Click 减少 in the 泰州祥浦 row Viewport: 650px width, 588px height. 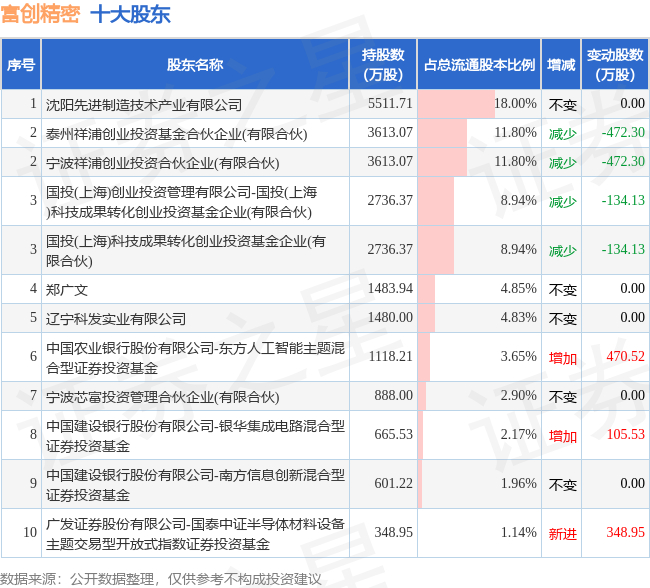(563, 134)
